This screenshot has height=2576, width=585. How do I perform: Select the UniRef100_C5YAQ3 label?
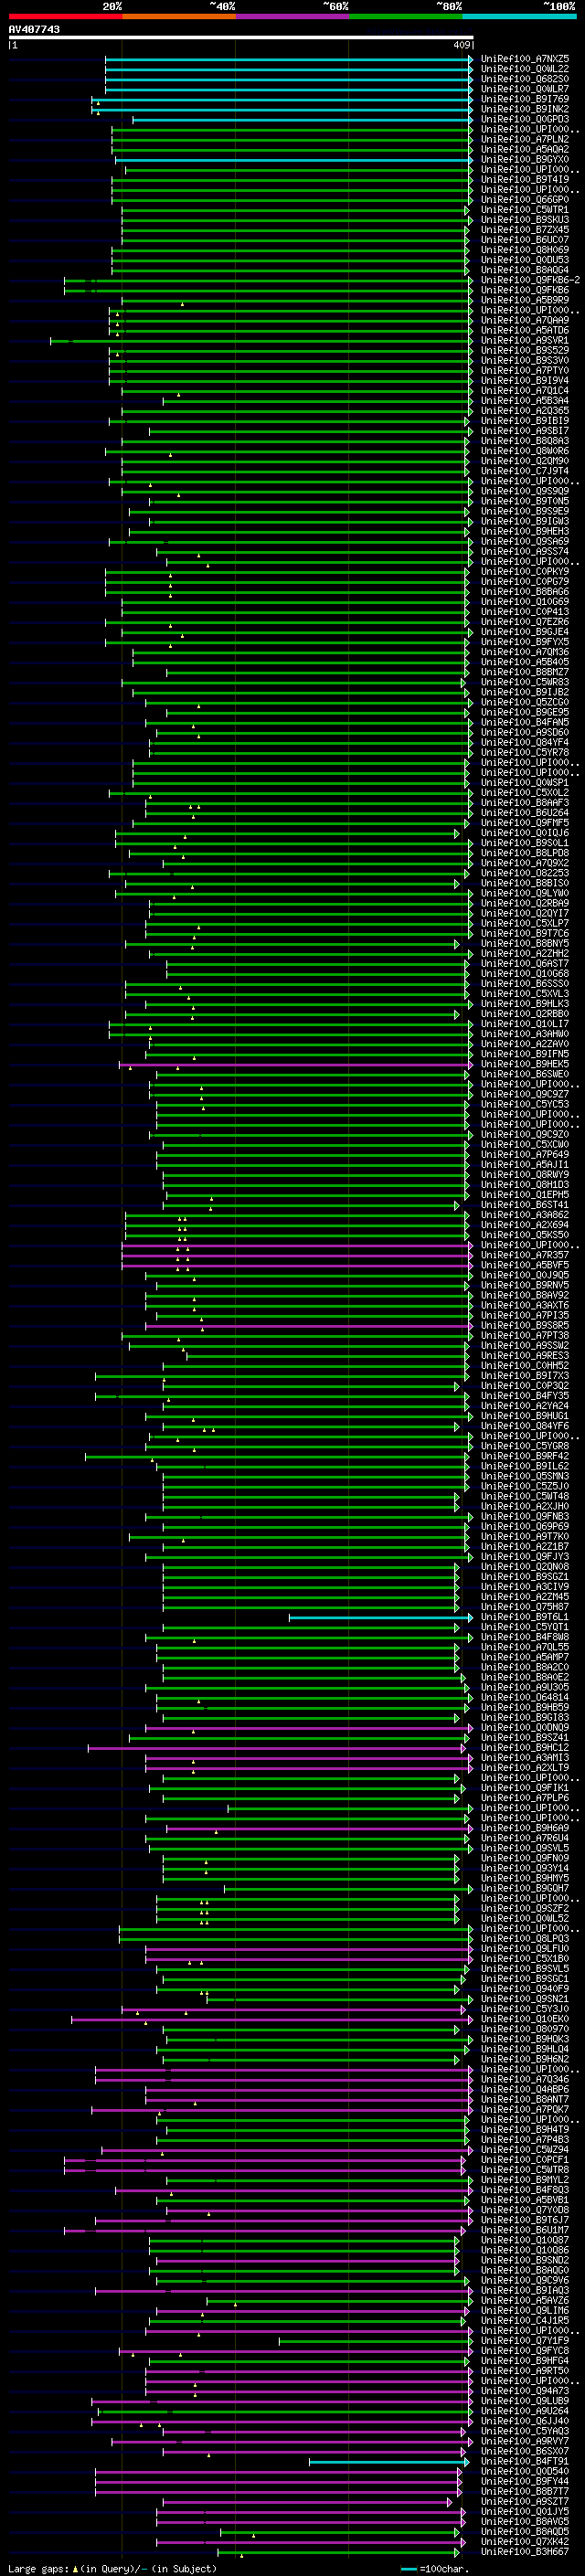pos(524,2430)
